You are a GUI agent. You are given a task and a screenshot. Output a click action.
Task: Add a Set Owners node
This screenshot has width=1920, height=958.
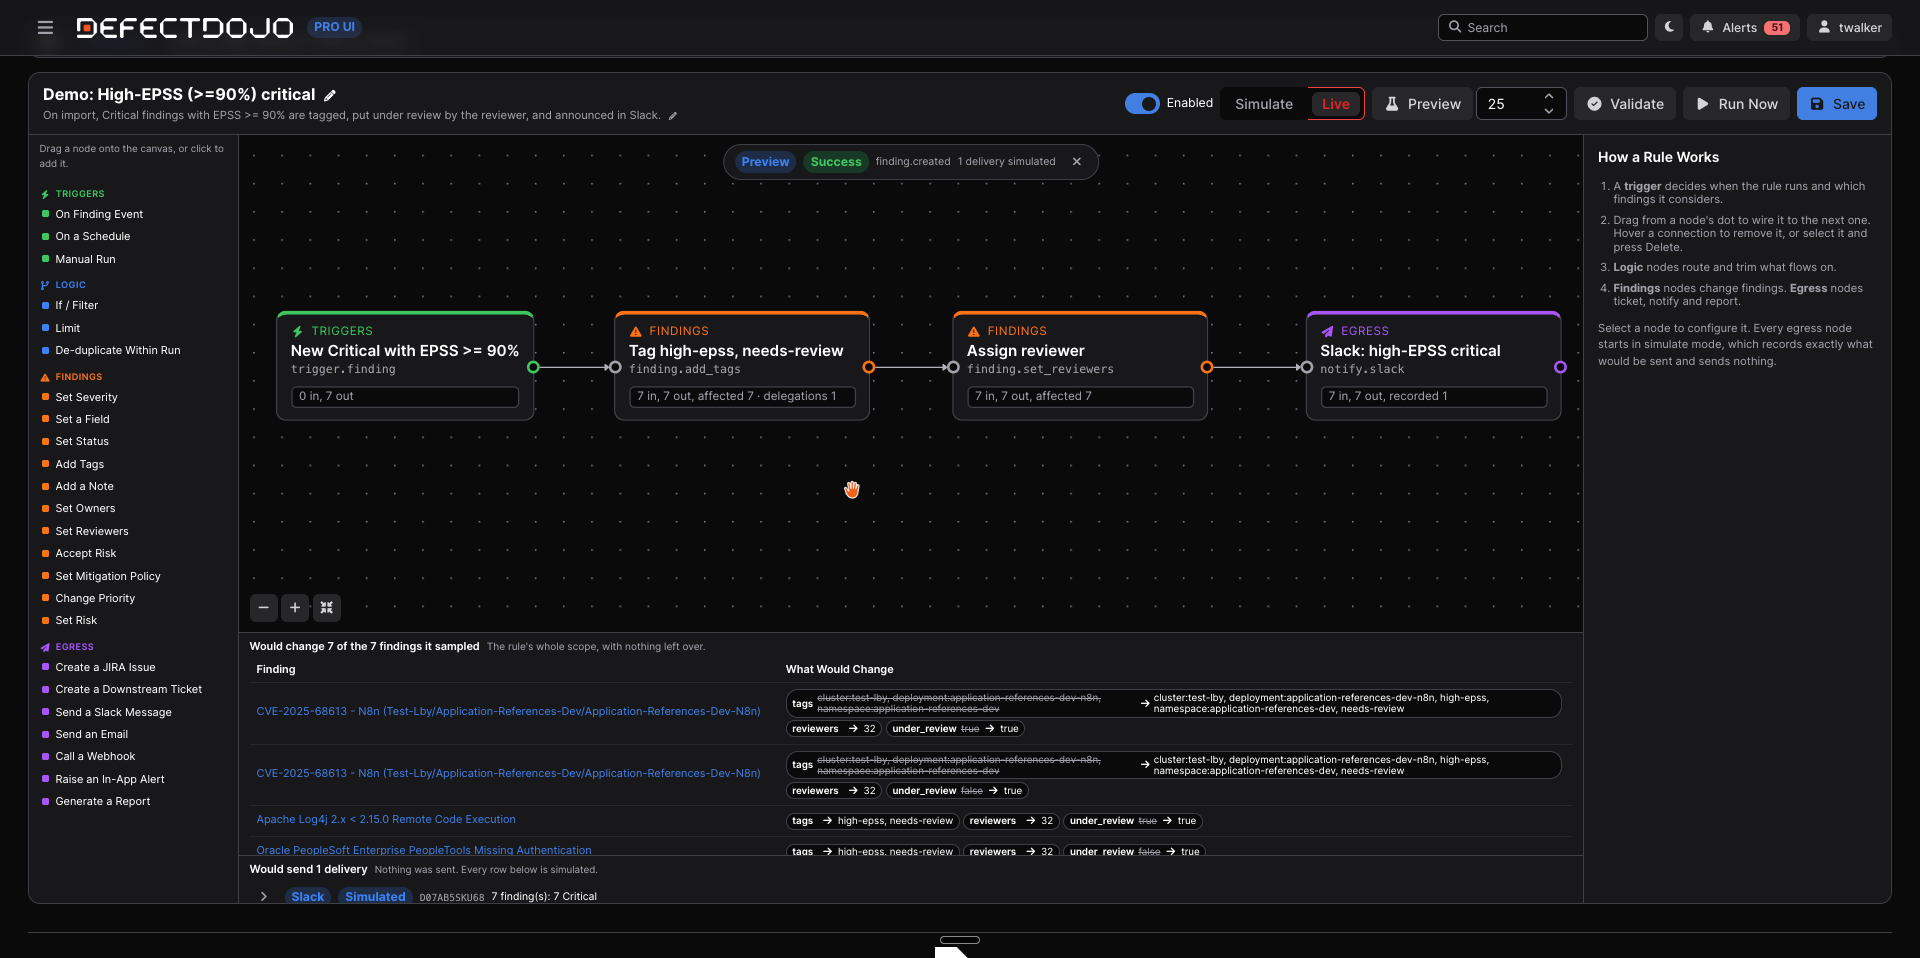[85, 508]
